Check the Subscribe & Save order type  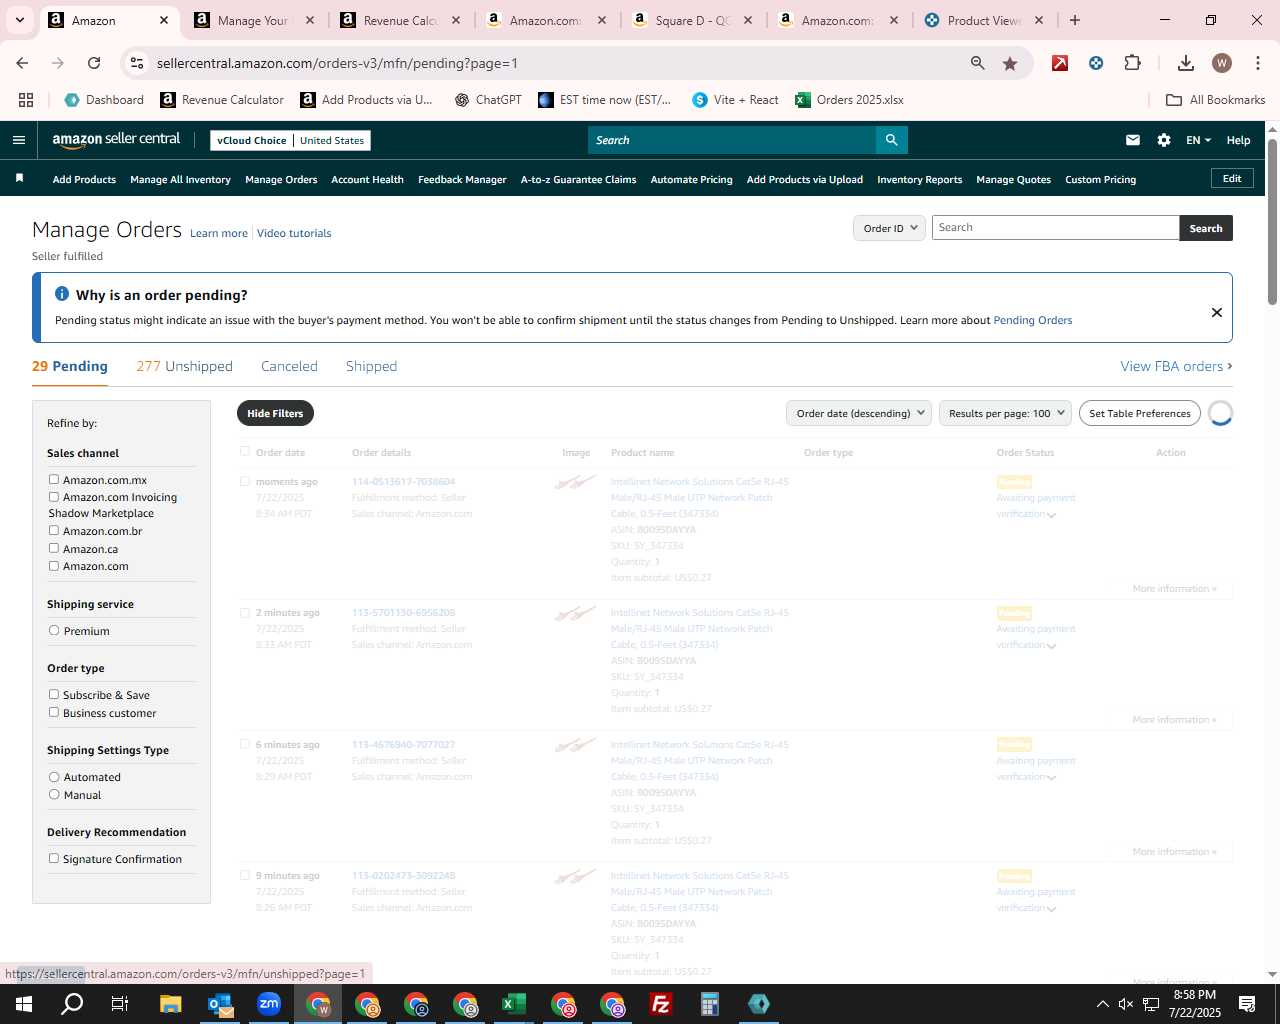click(54, 694)
